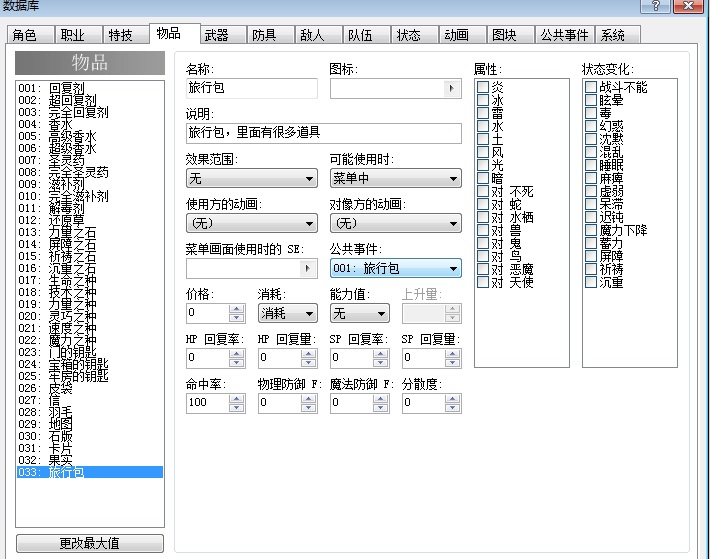Screen dimensions: 710x559
Task: Decrease price with the down spinner arrow
Action: 236,317
